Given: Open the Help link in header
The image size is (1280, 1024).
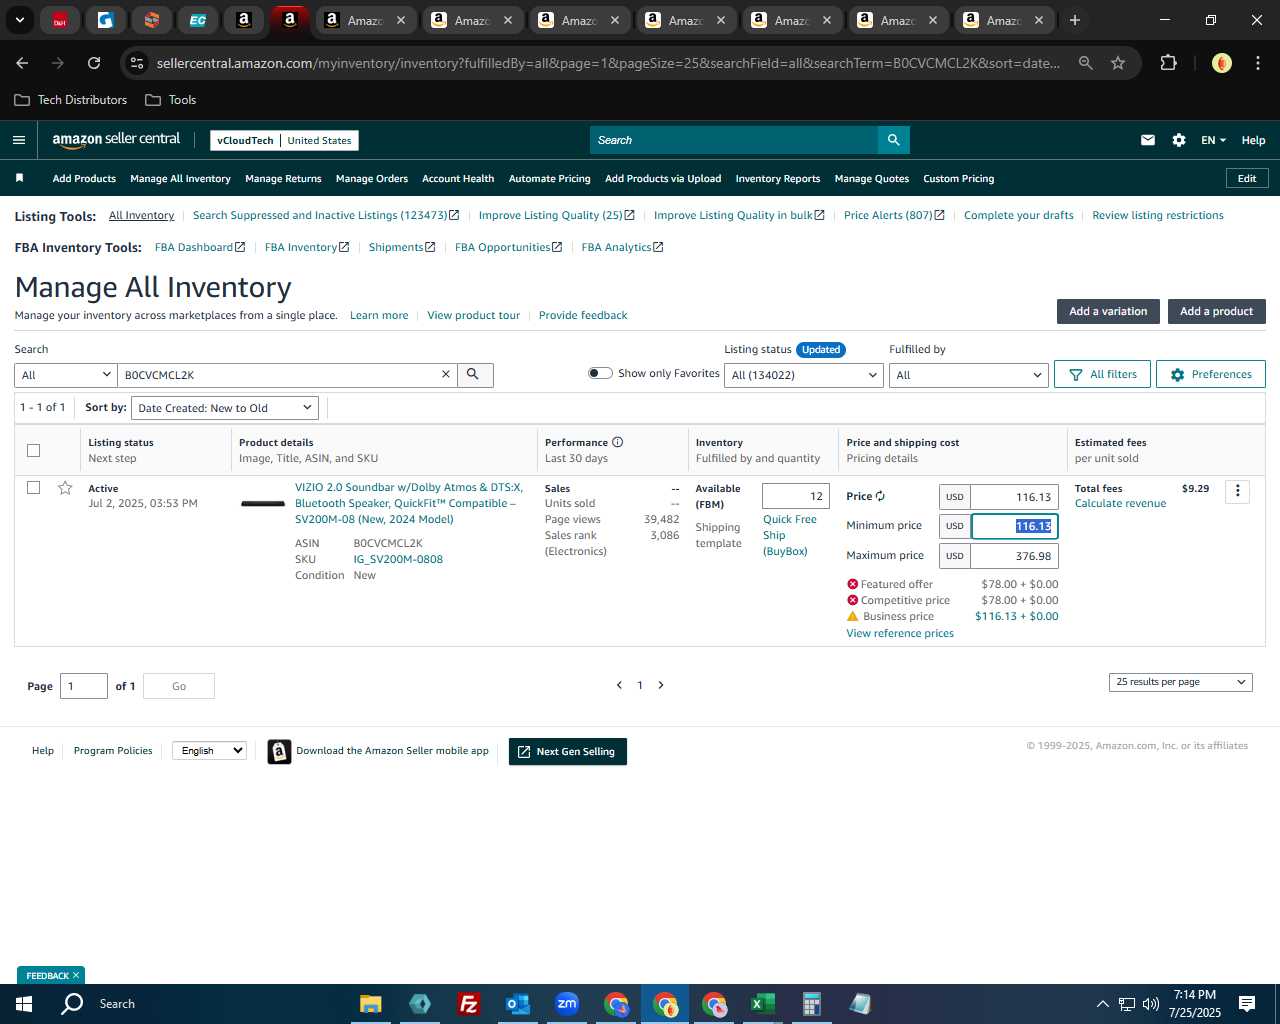Looking at the screenshot, I should click(x=1253, y=140).
